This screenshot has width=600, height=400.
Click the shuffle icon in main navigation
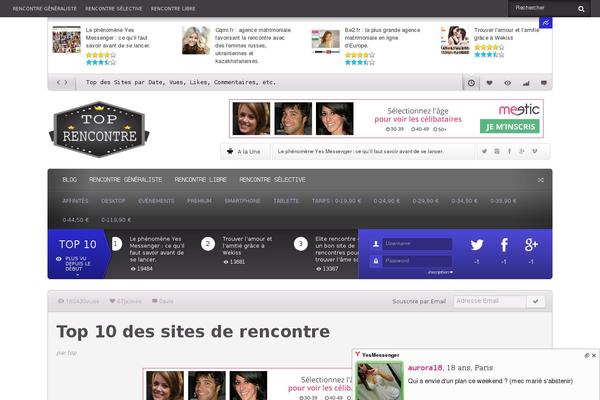(x=540, y=180)
